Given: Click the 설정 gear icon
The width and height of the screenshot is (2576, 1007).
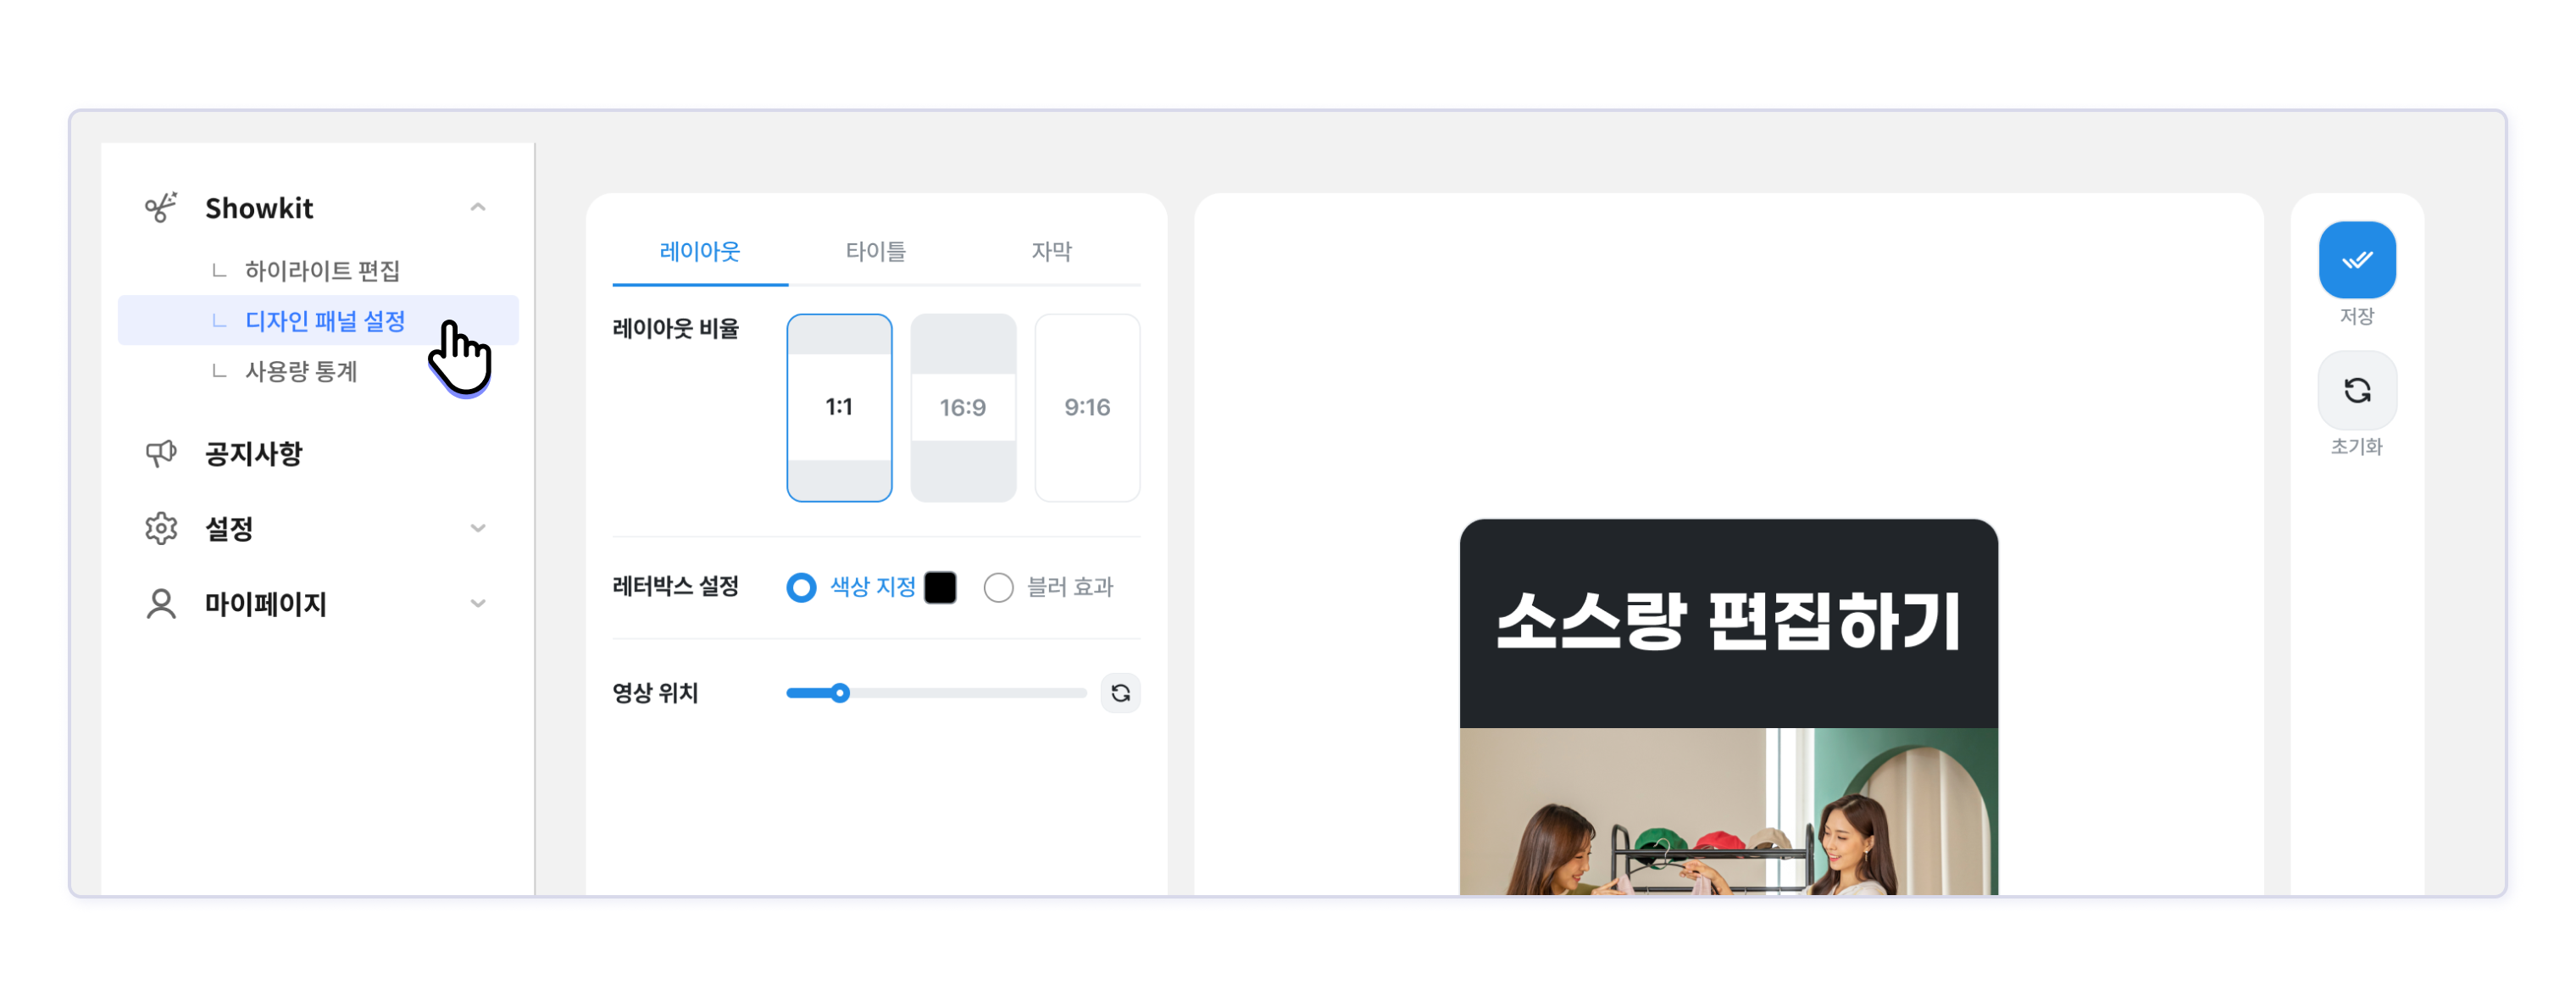Looking at the screenshot, I should (x=161, y=528).
